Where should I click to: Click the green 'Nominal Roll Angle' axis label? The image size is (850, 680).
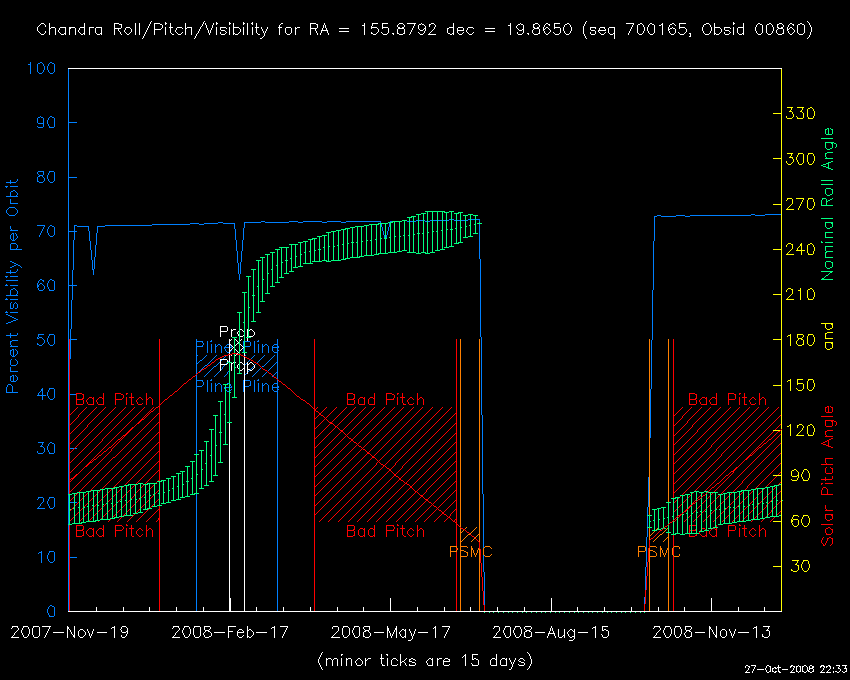[x=828, y=203]
